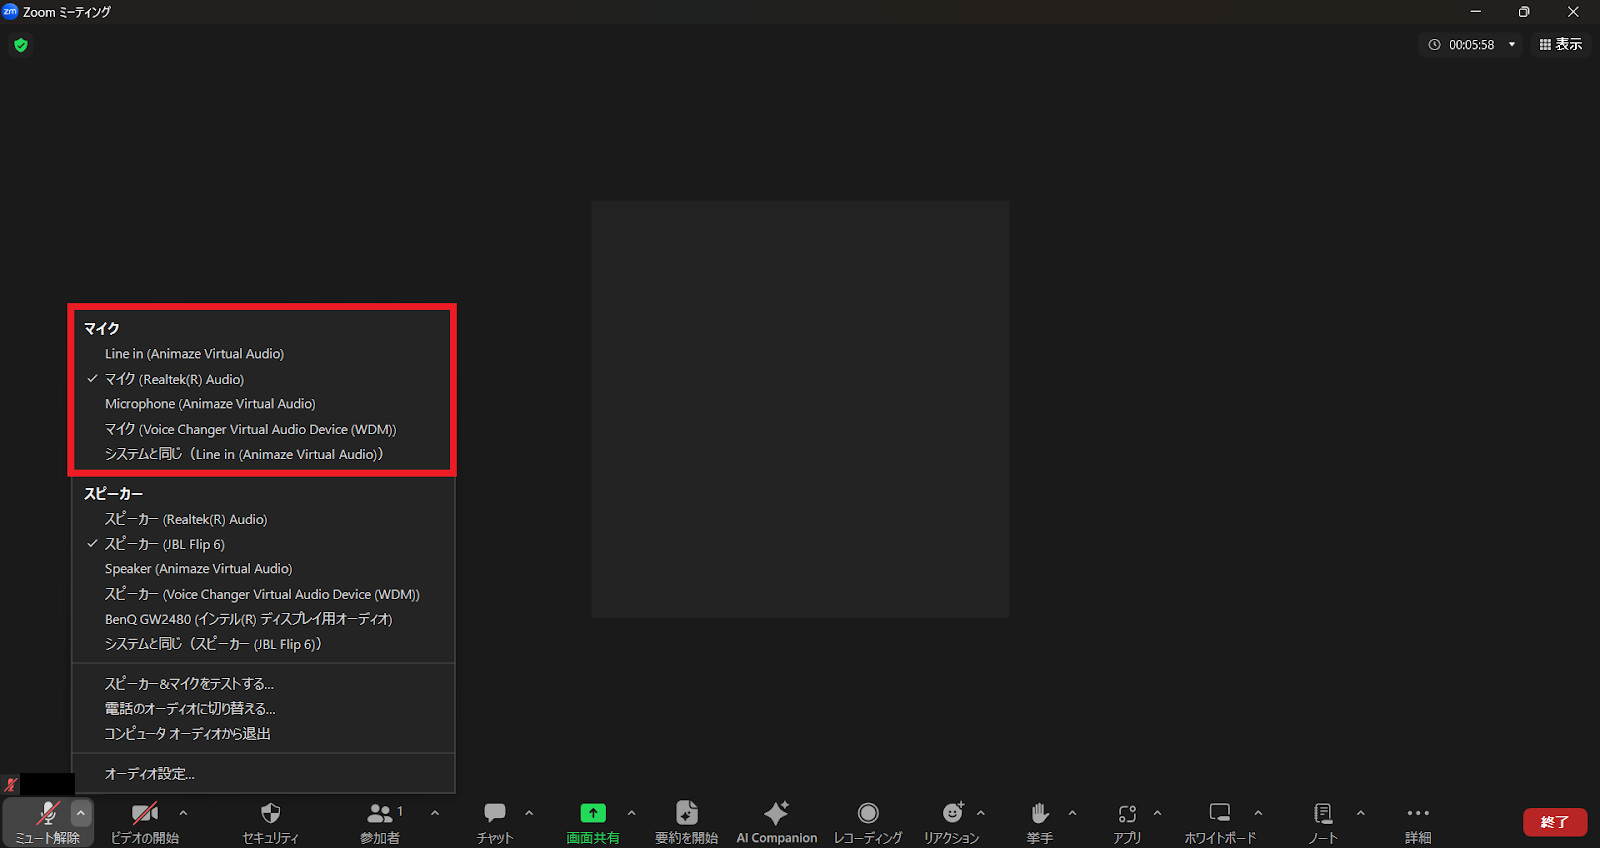Select スピーカー (Voice Changer Virtual Audio Device) speaker
The height and width of the screenshot is (848, 1600).
click(263, 594)
